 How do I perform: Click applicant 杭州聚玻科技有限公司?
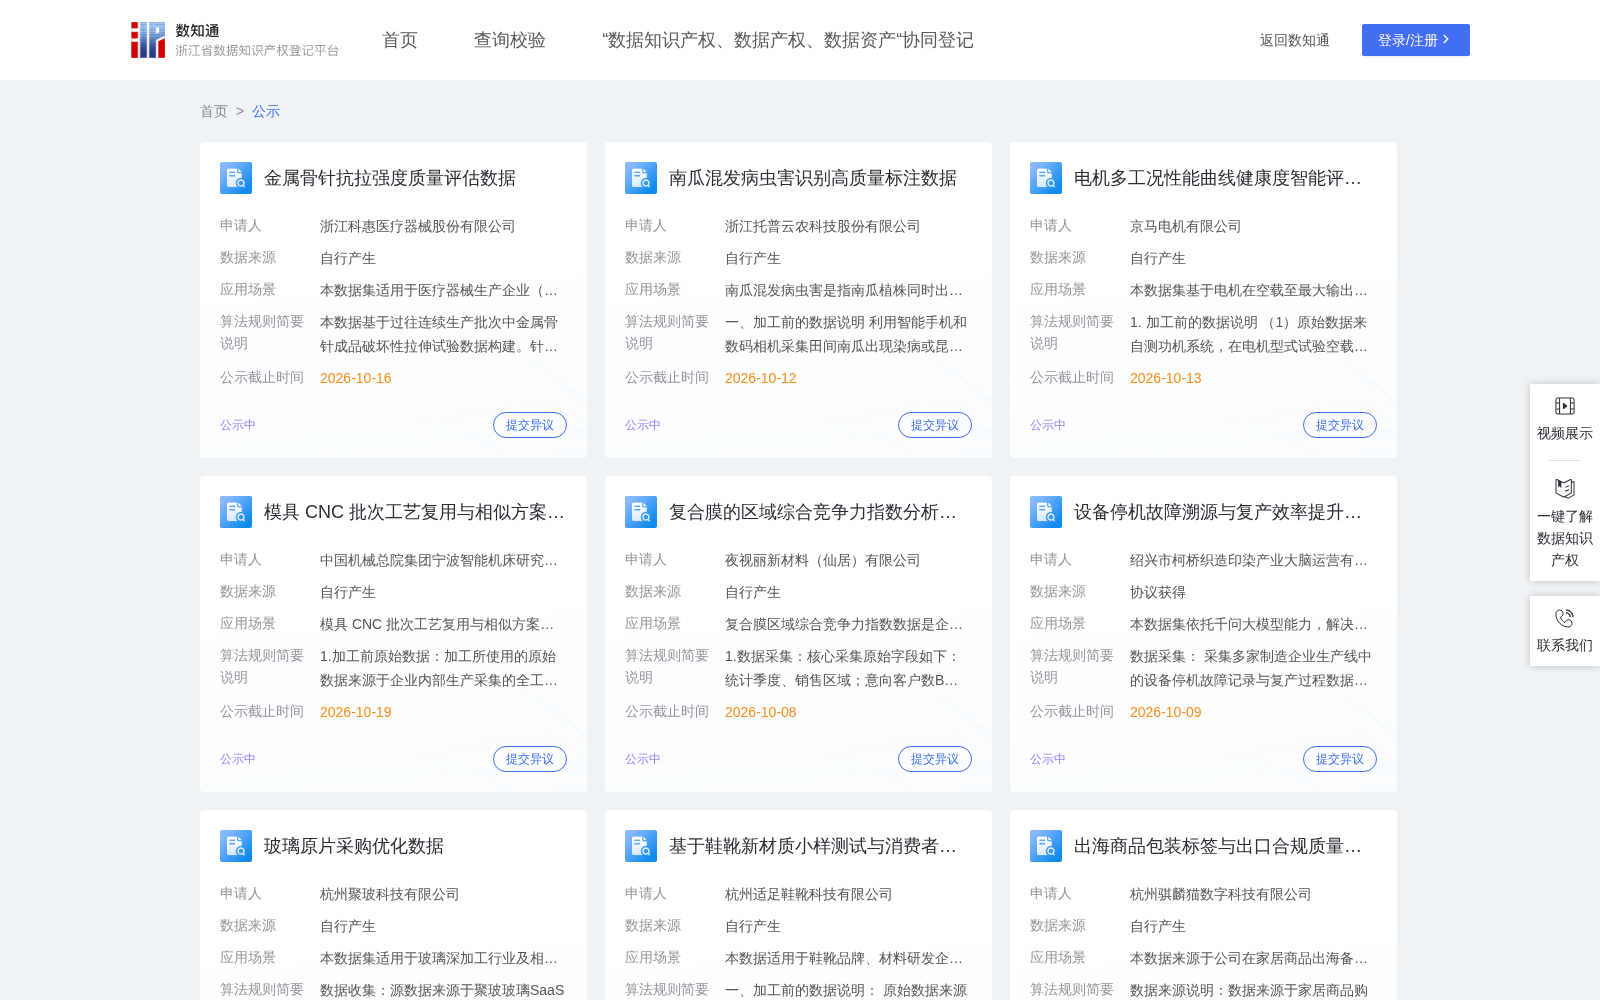point(390,894)
